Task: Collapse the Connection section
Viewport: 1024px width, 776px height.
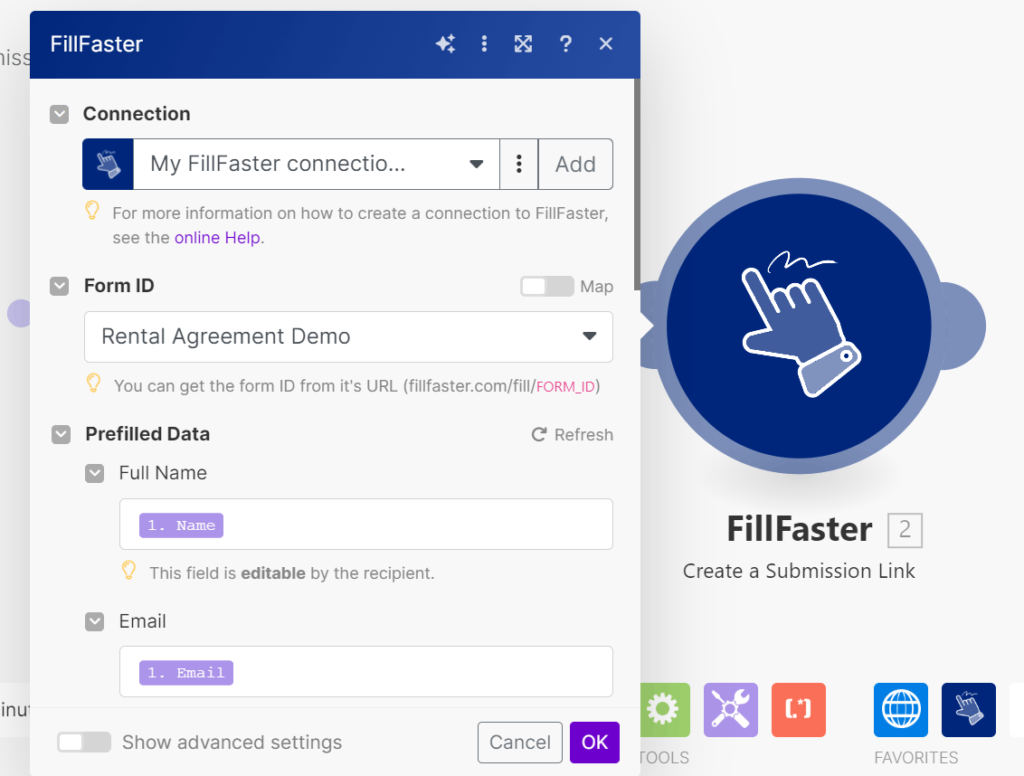Action: (x=59, y=114)
